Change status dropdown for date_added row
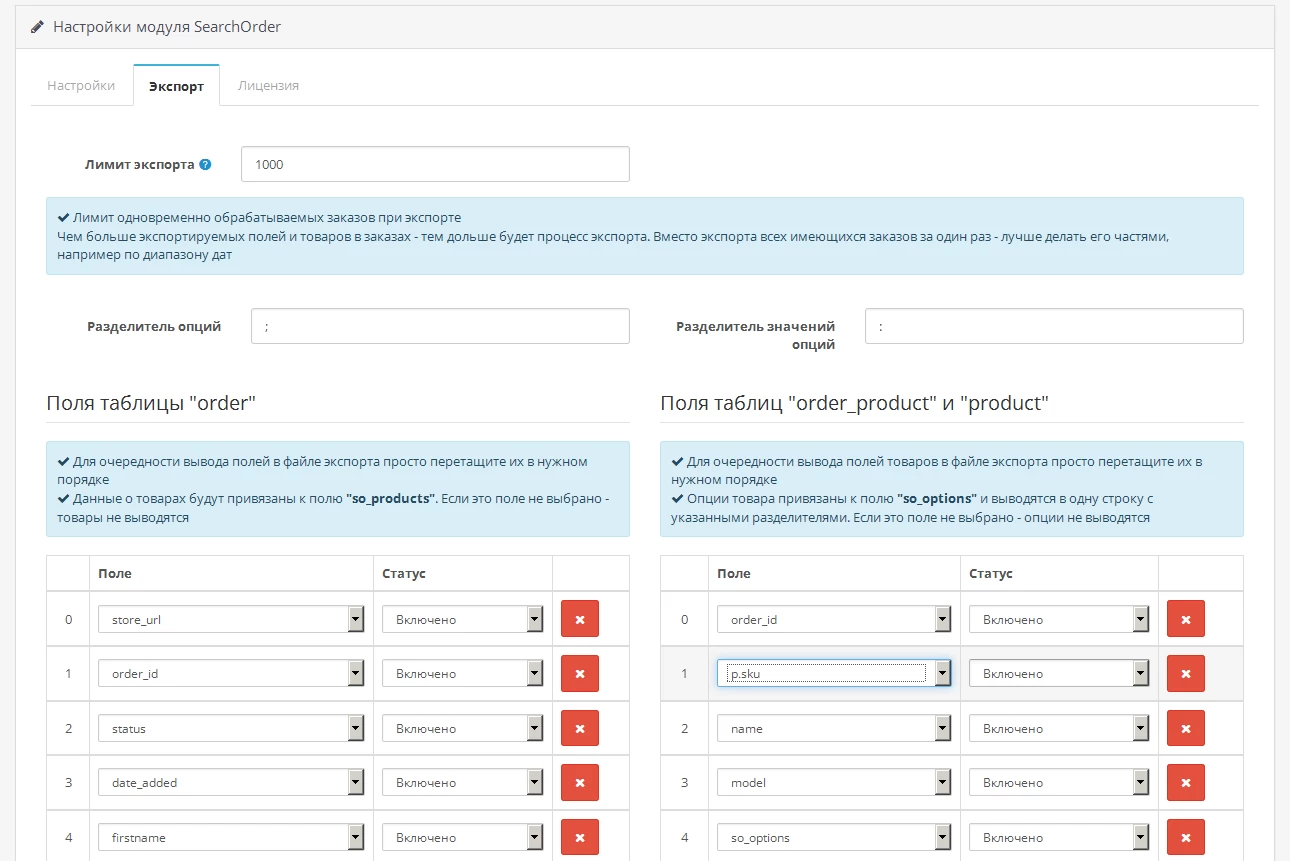Viewport: 1290px width, 861px height. 463,782
